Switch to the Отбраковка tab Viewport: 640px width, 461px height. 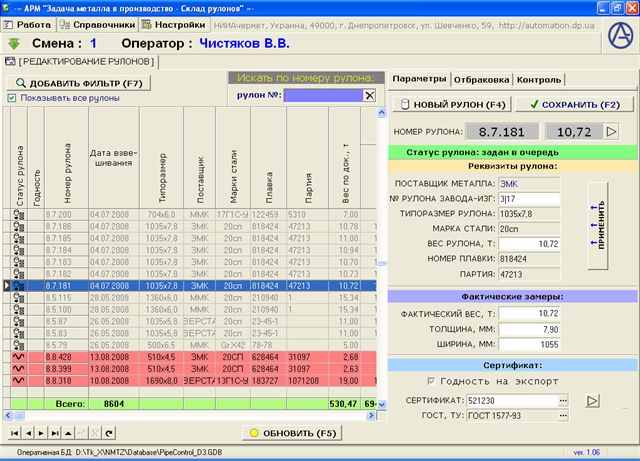pyautogui.click(x=482, y=80)
